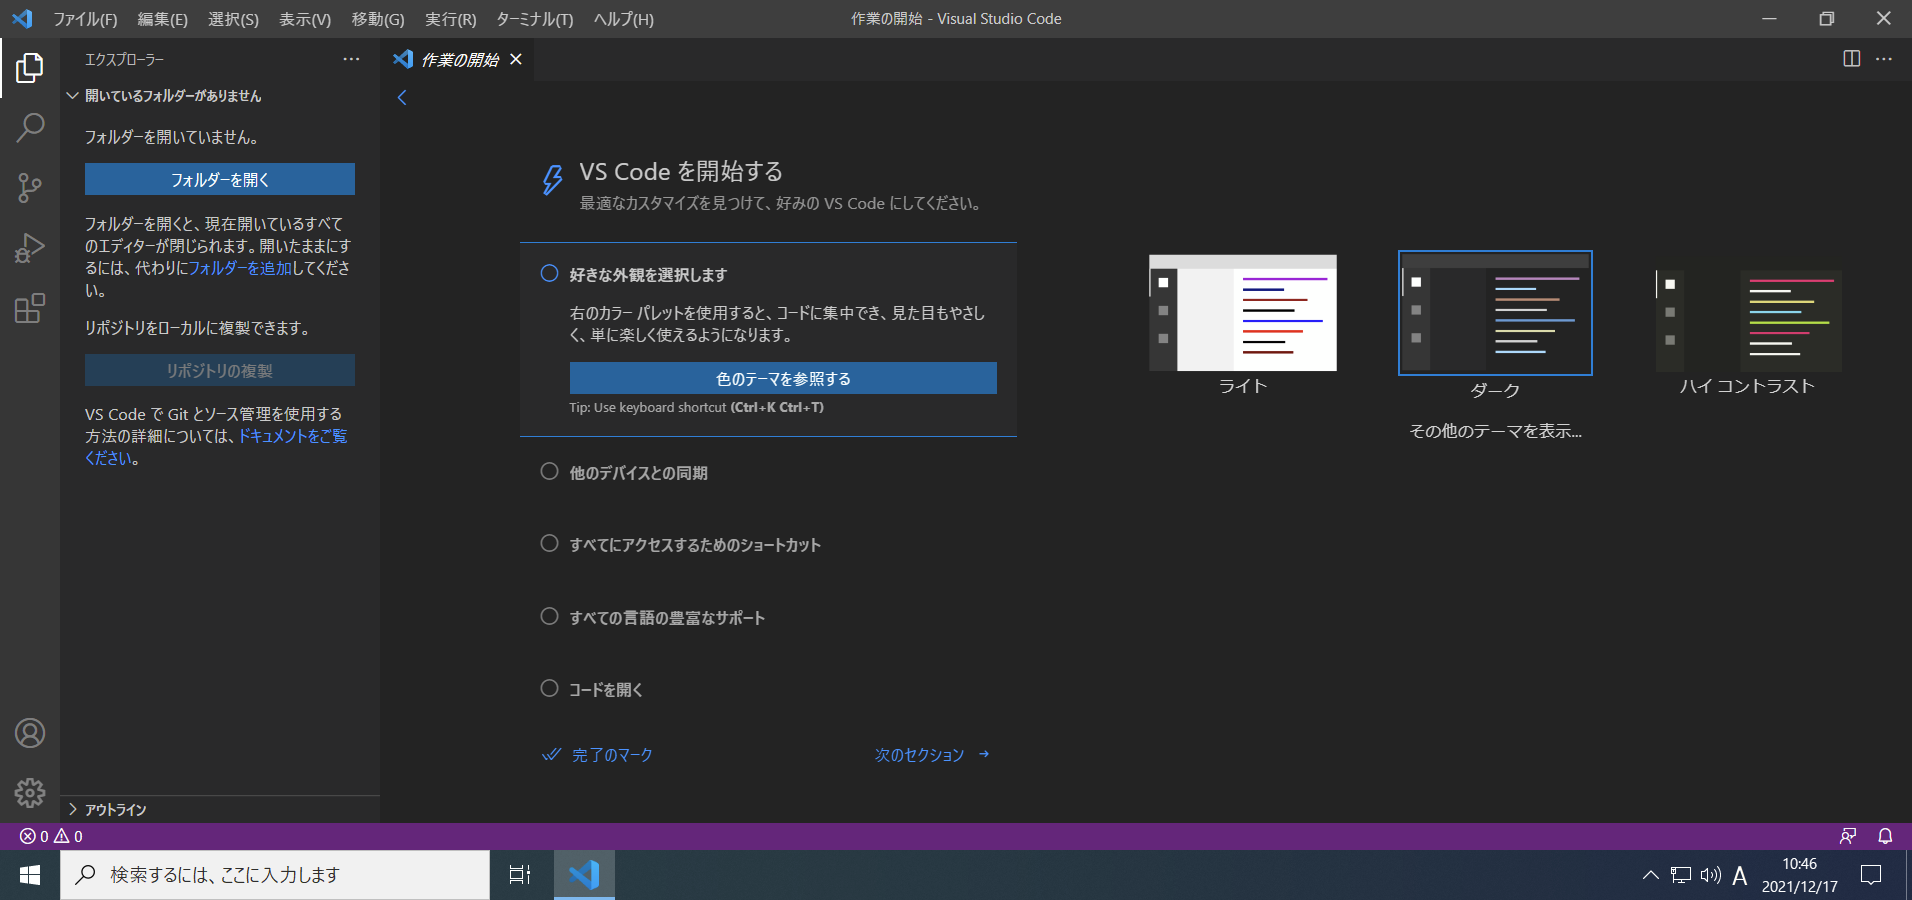
Task: Select the コードを開く step
Action: [x=605, y=689]
